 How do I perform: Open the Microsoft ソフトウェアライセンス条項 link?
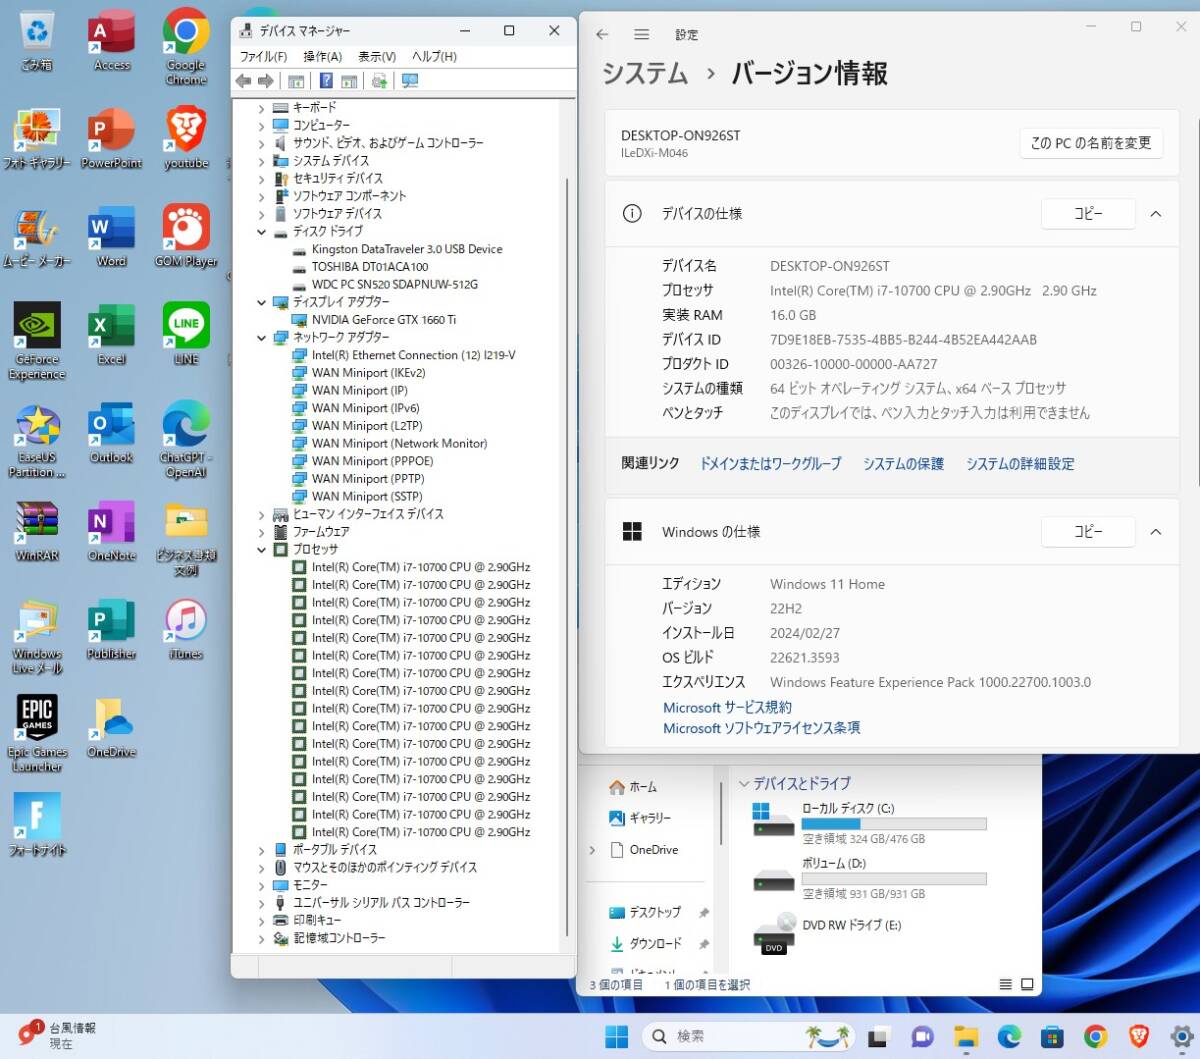click(762, 728)
